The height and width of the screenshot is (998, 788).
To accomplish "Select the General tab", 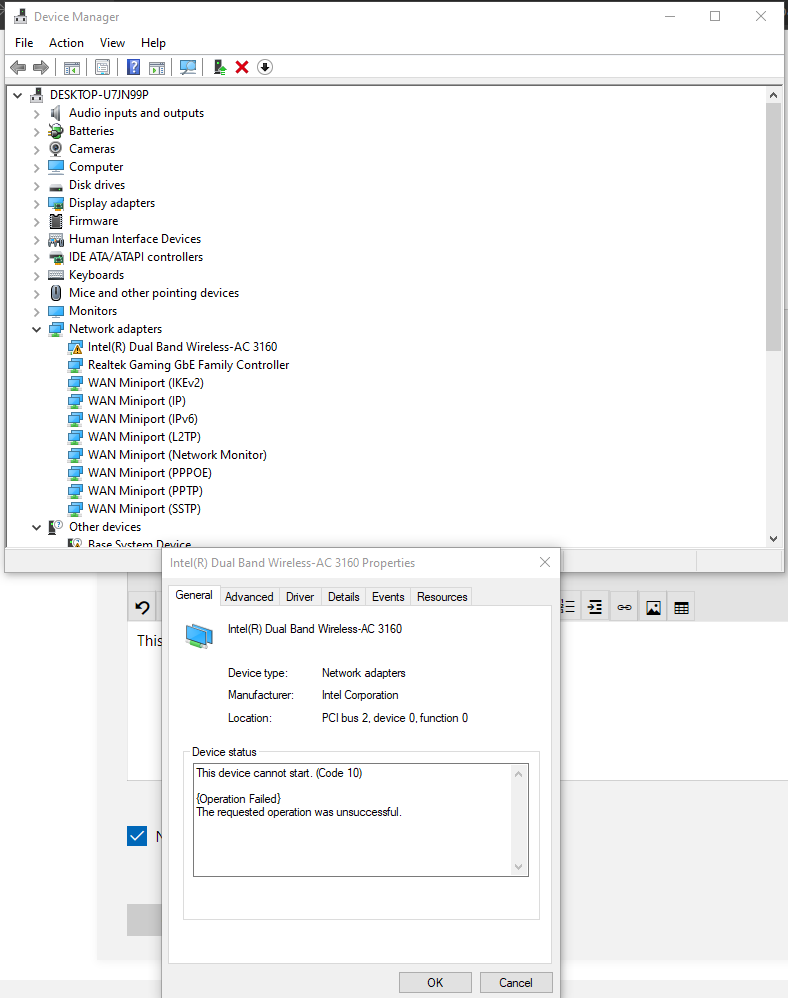I will point(194,595).
